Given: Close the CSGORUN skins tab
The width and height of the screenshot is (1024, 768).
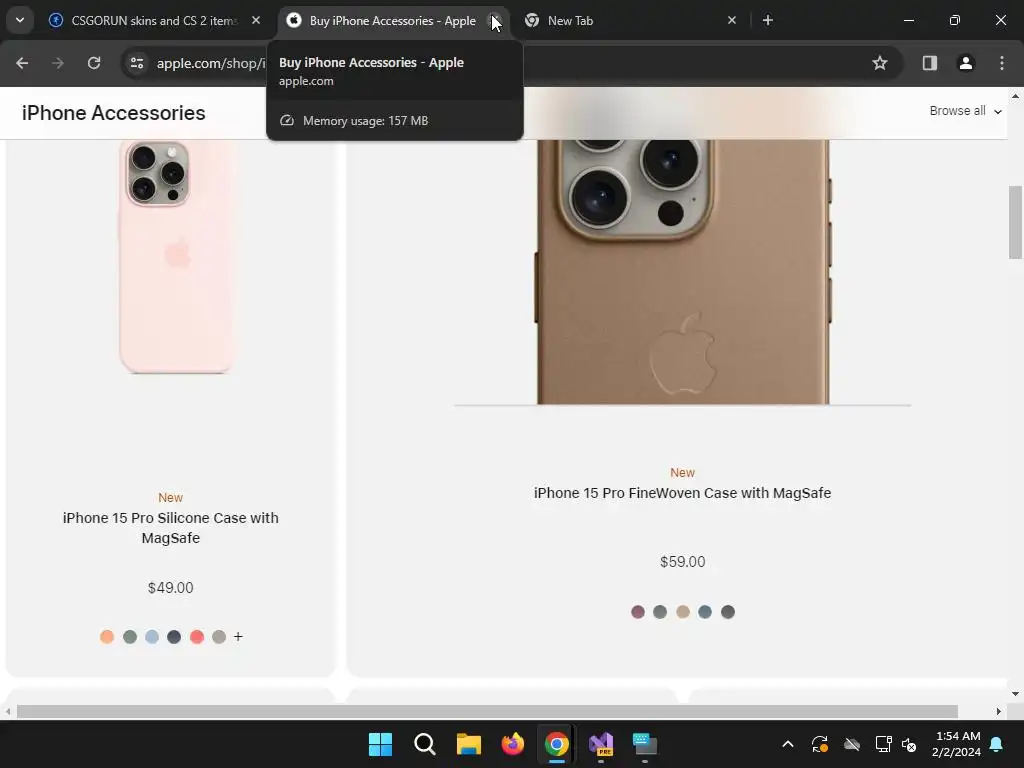Looking at the screenshot, I should 256,20.
